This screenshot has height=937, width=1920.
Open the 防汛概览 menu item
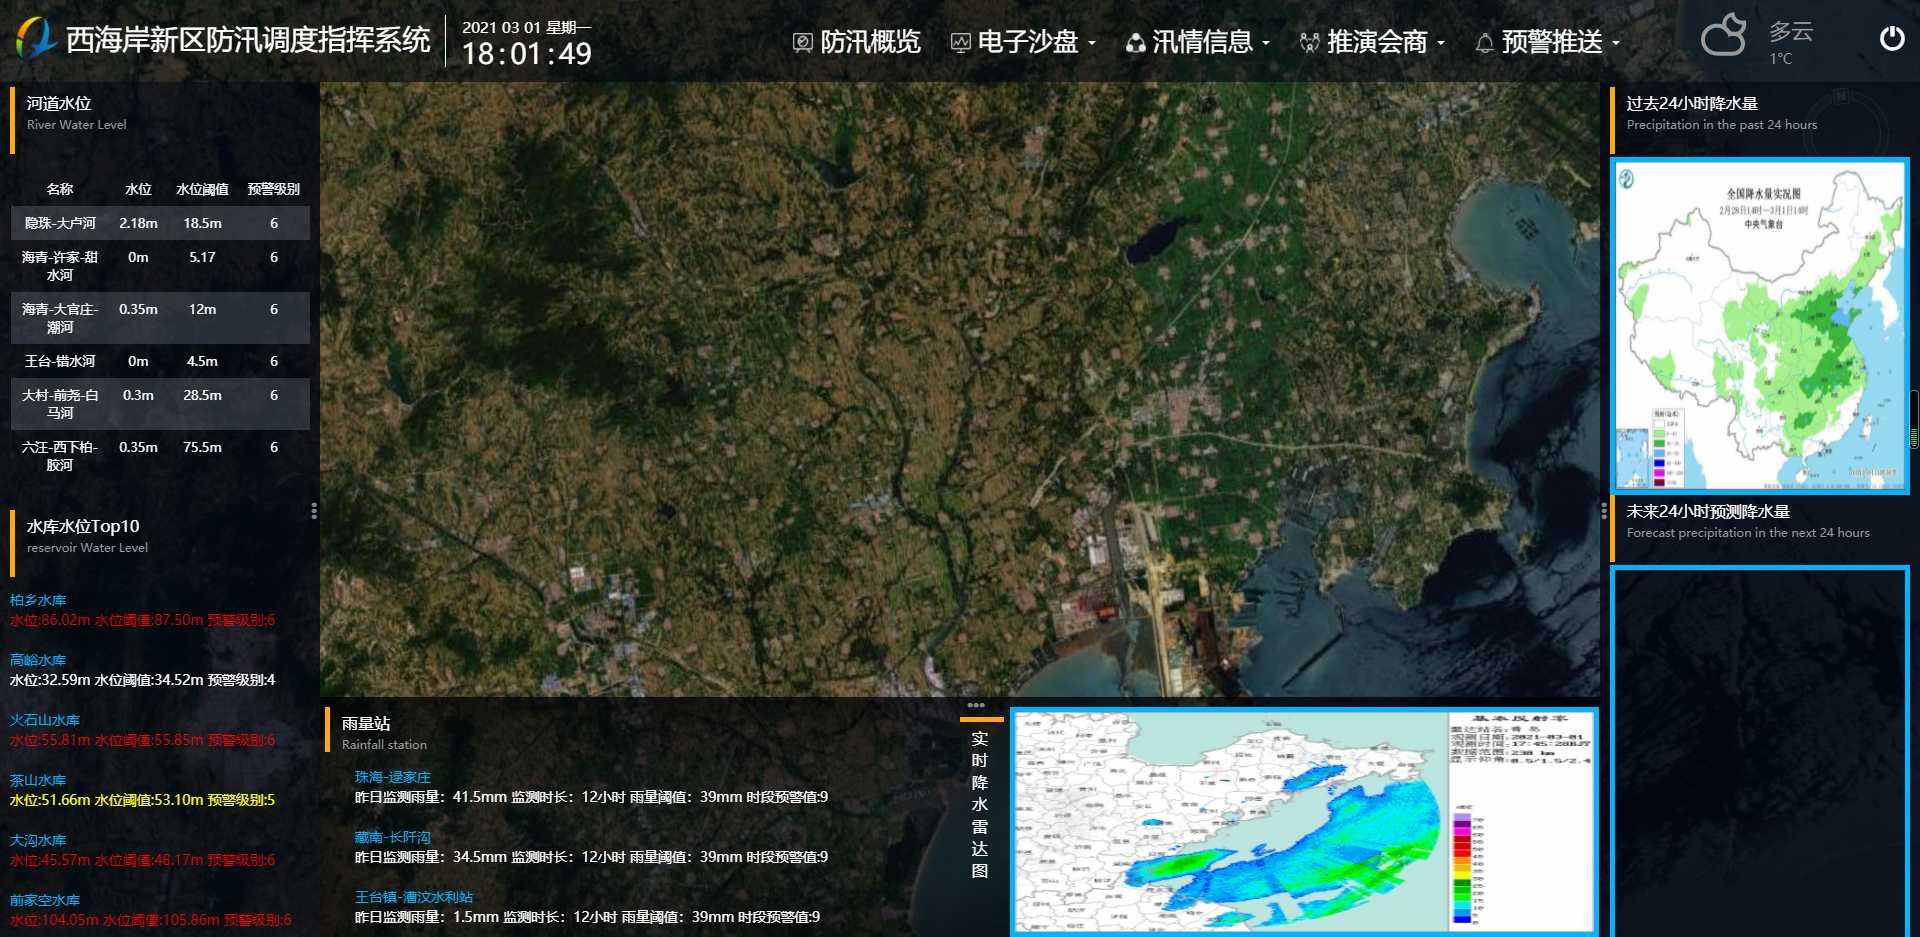[x=870, y=42]
